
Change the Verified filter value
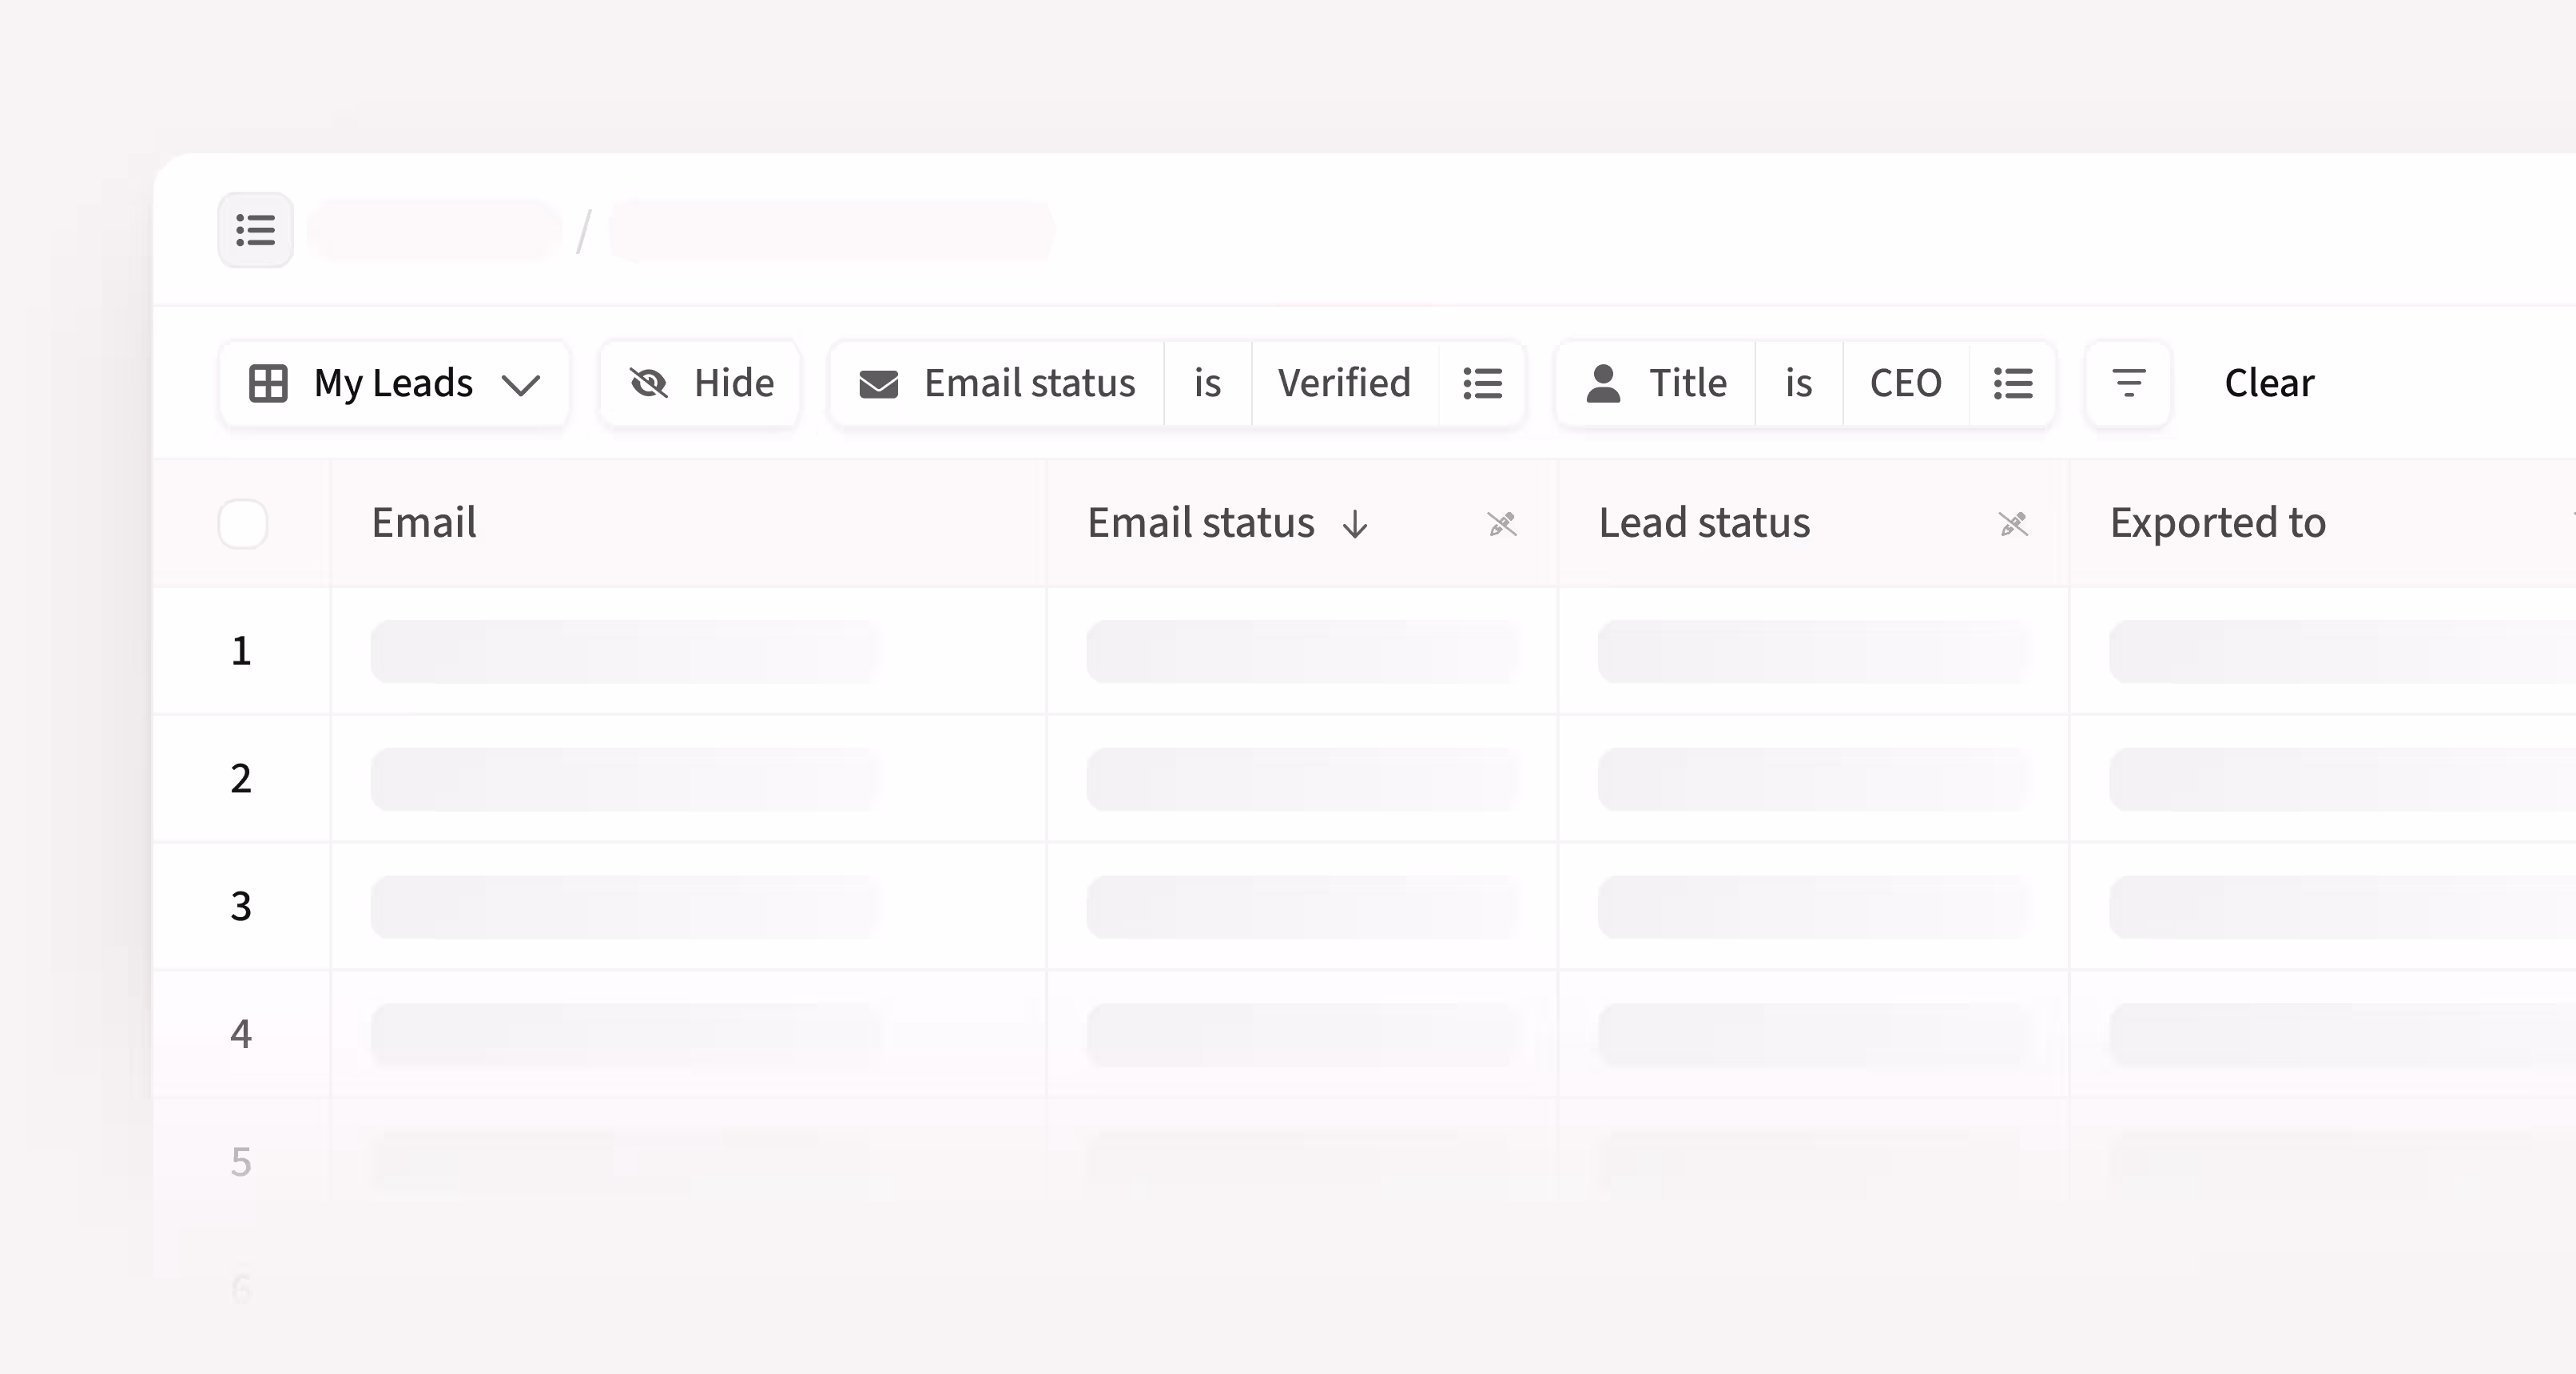tap(1345, 384)
